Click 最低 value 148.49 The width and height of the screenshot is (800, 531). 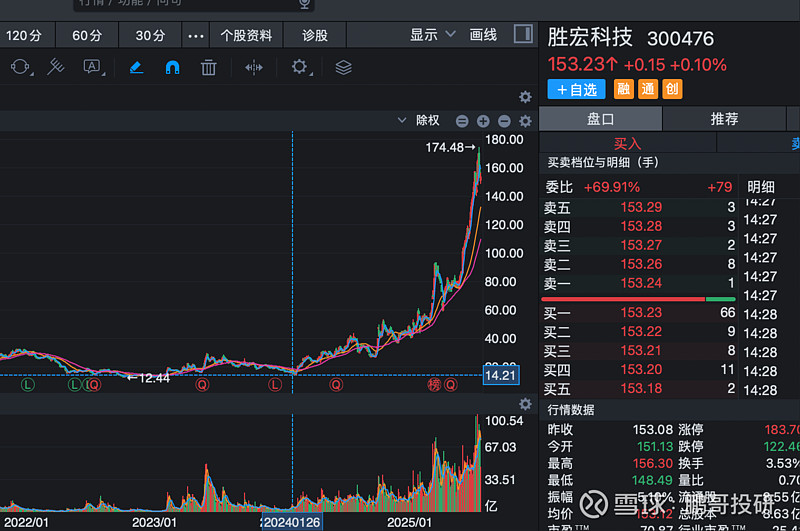(x=653, y=480)
